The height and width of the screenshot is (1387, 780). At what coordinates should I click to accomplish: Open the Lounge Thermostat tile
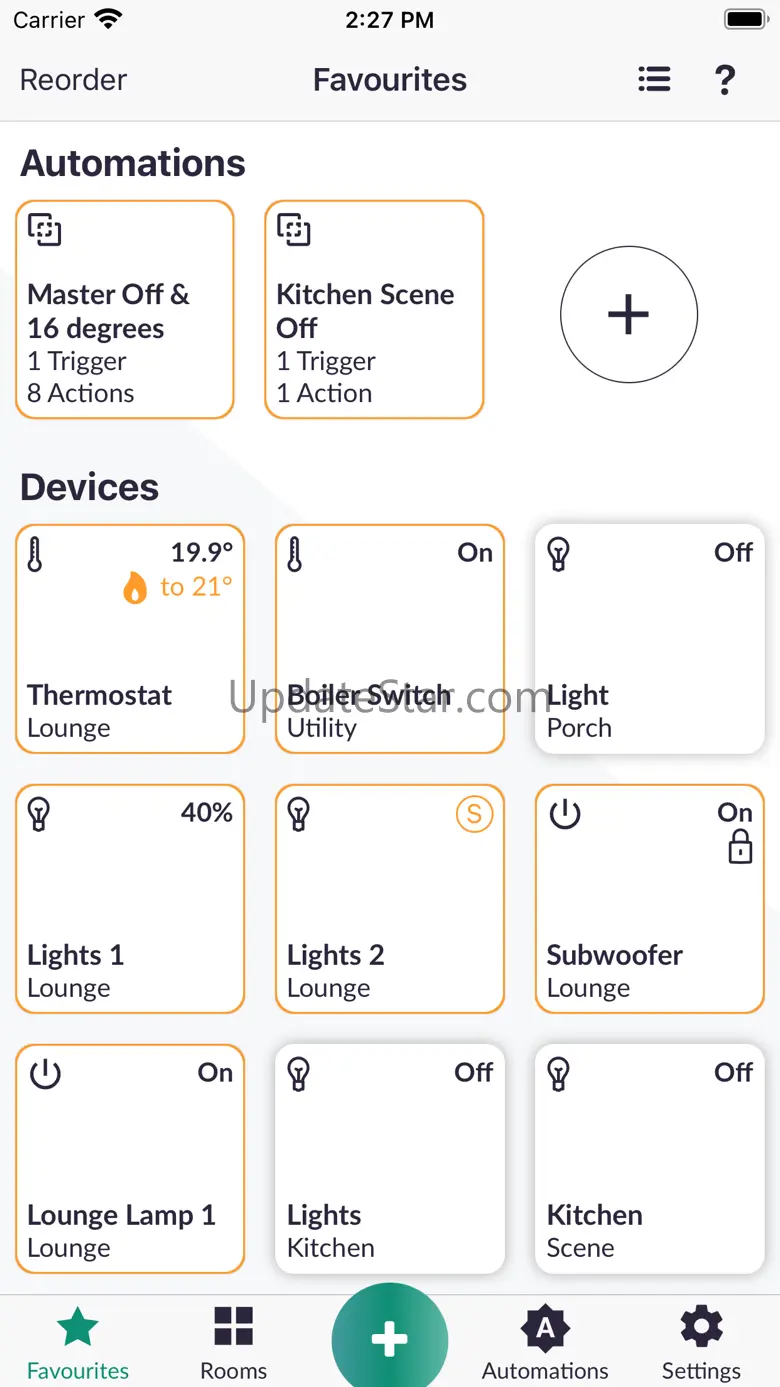[x=130, y=639]
